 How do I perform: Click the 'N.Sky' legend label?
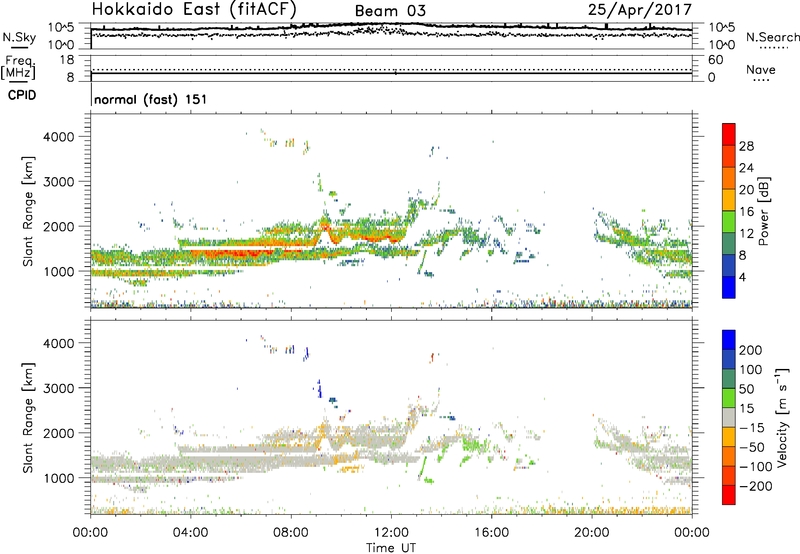[x=19, y=37]
